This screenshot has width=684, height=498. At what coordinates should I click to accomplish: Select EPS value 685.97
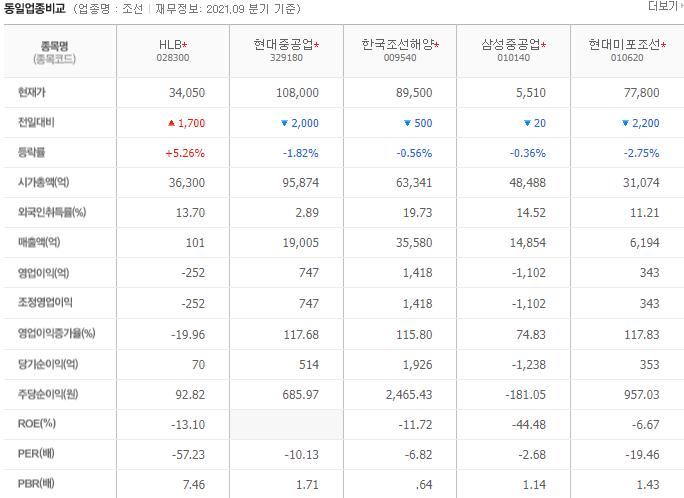click(x=301, y=395)
